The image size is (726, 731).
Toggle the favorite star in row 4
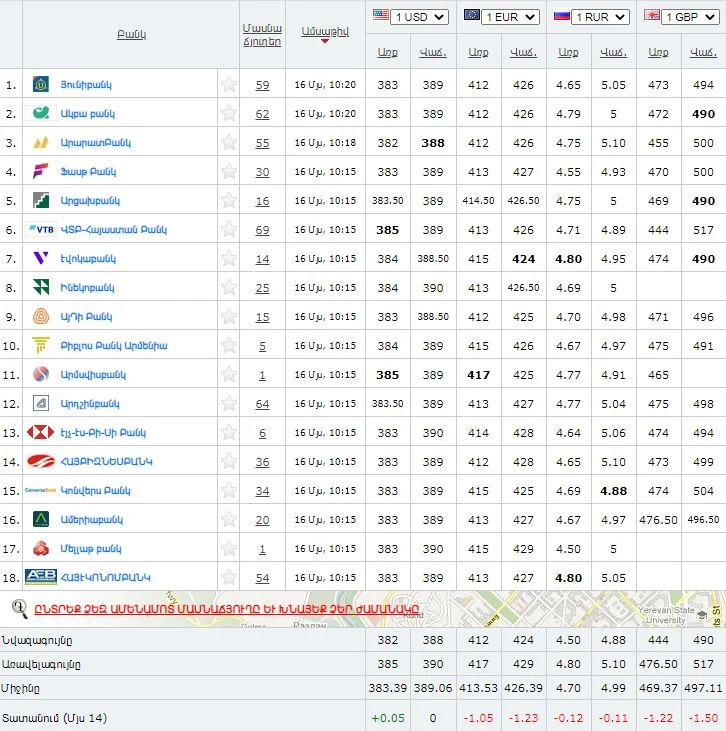tap(228, 171)
